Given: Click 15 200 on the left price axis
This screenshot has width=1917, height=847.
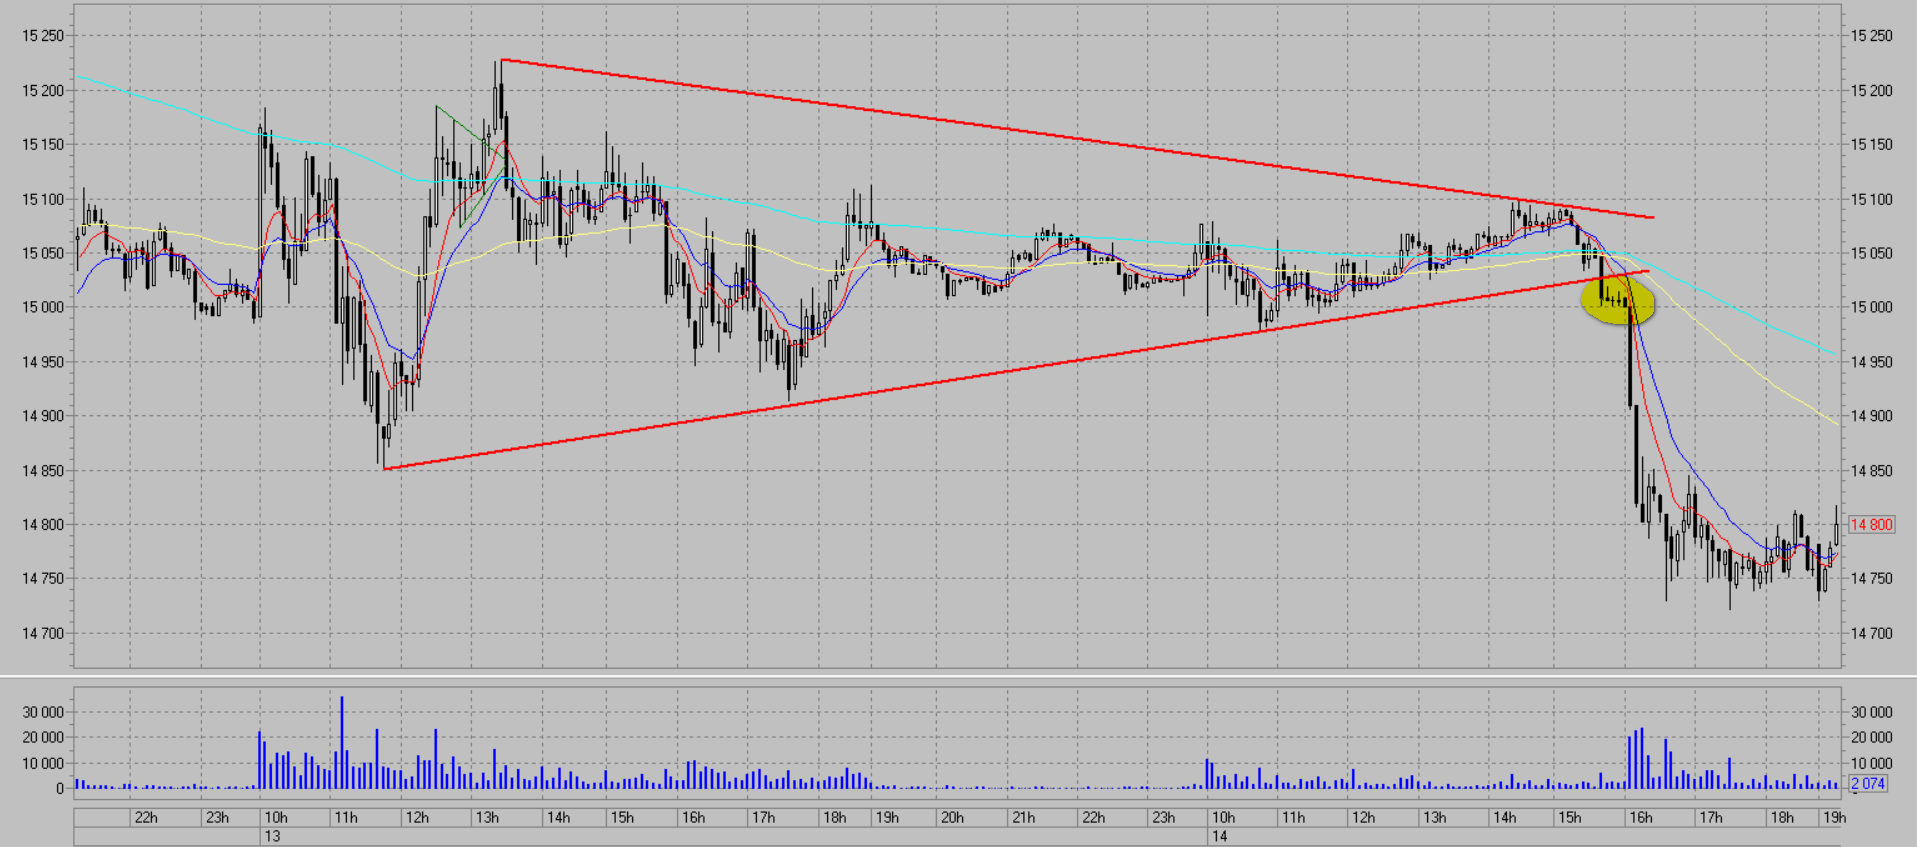Looking at the screenshot, I should (43, 90).
